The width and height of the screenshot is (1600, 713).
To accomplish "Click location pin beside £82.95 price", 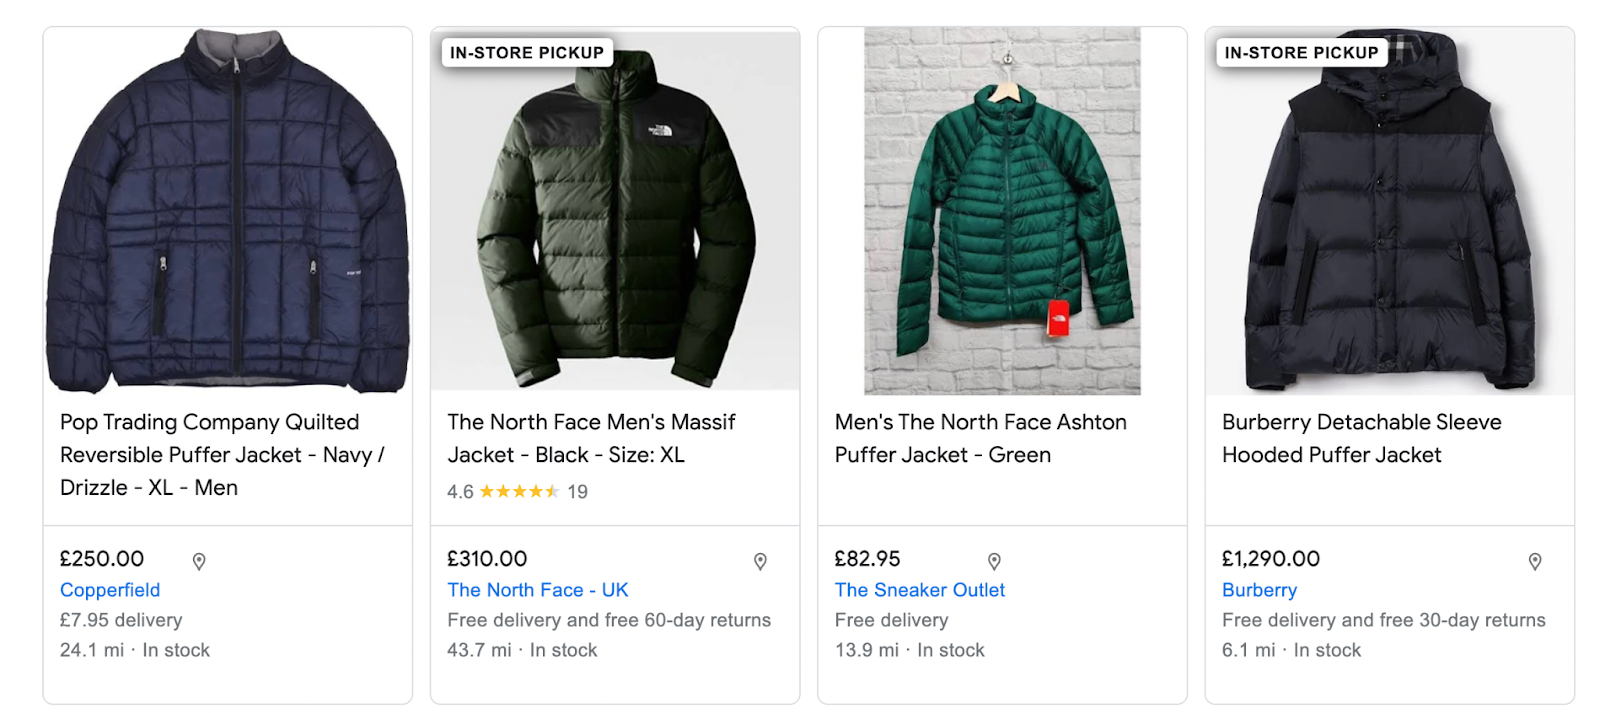I will 994,561.
